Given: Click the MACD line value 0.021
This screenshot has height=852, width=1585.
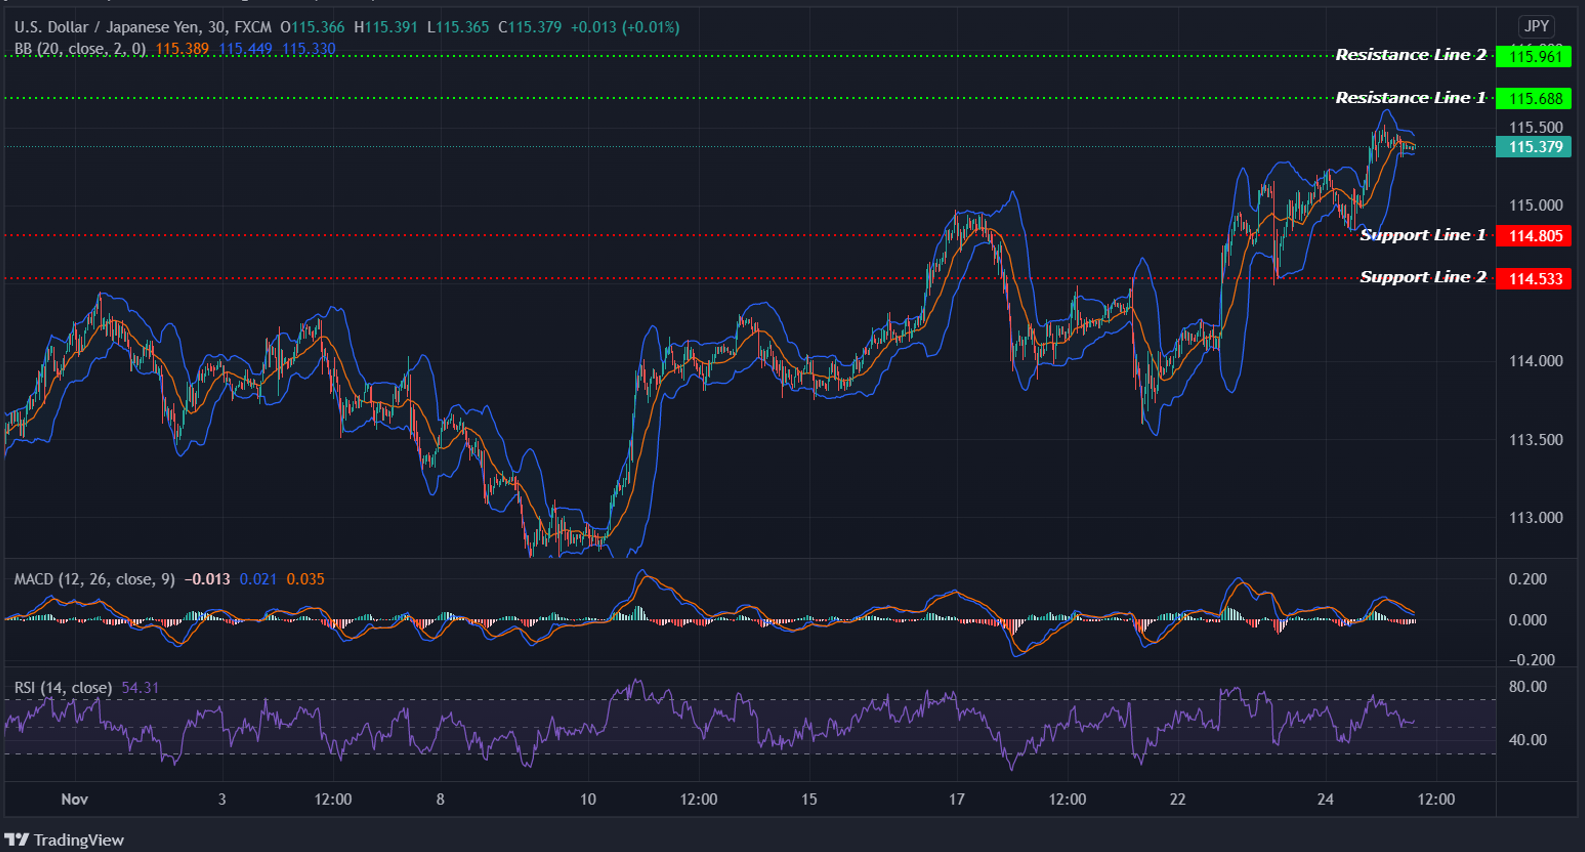Looking at the screenshot, I should click(258, 579).
